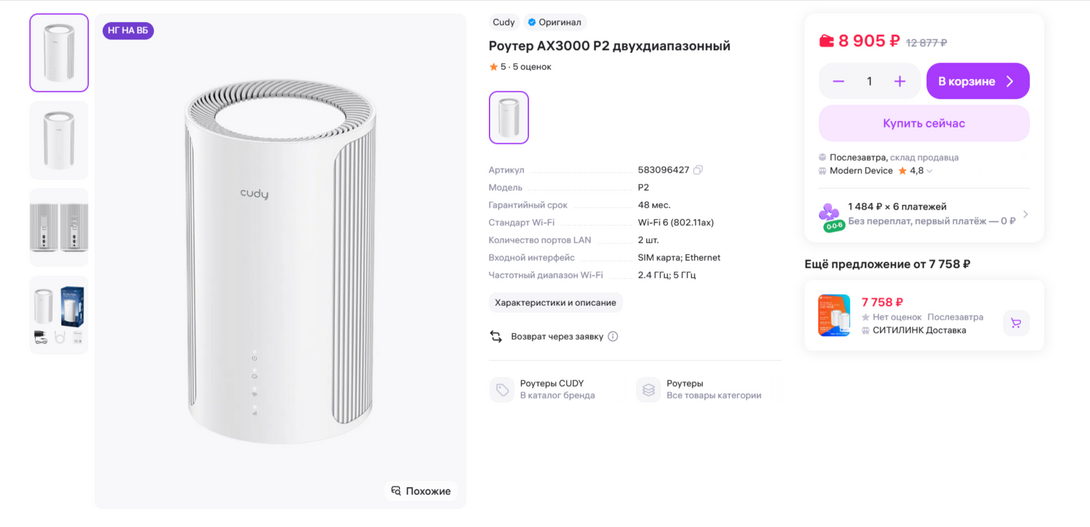Select the second router thumbnail
This screenshot has width=1090, height=527.
pos(59,140)
